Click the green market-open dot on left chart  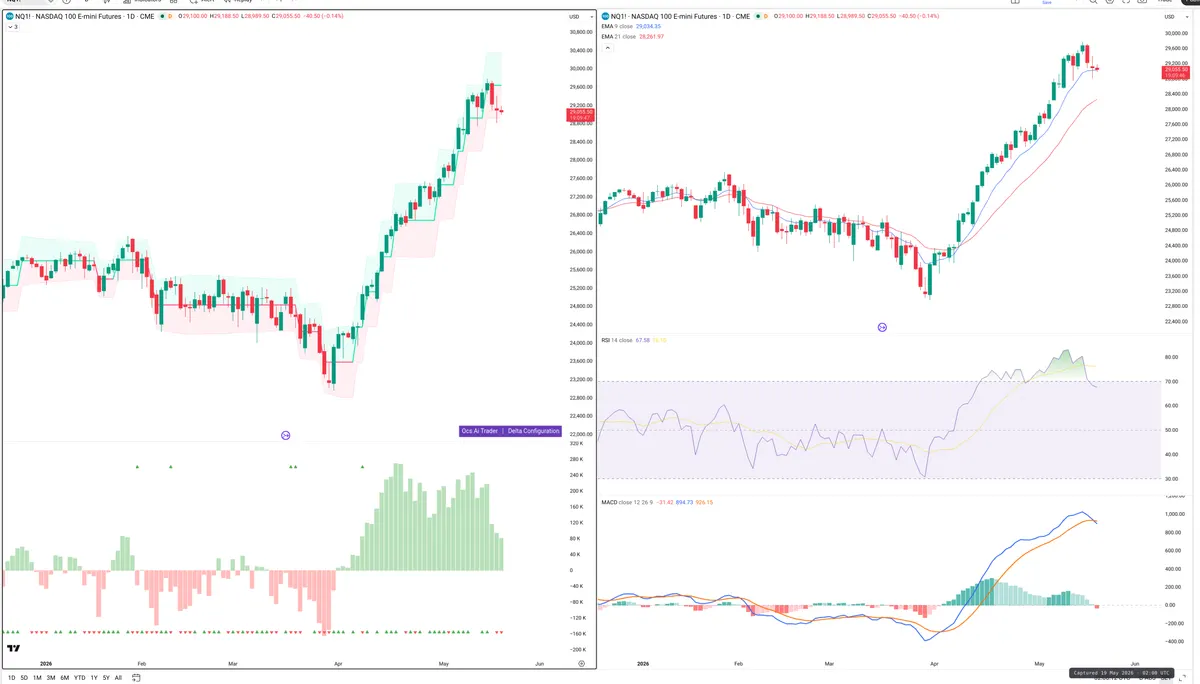pyautogui.click(x=160, y=16)
